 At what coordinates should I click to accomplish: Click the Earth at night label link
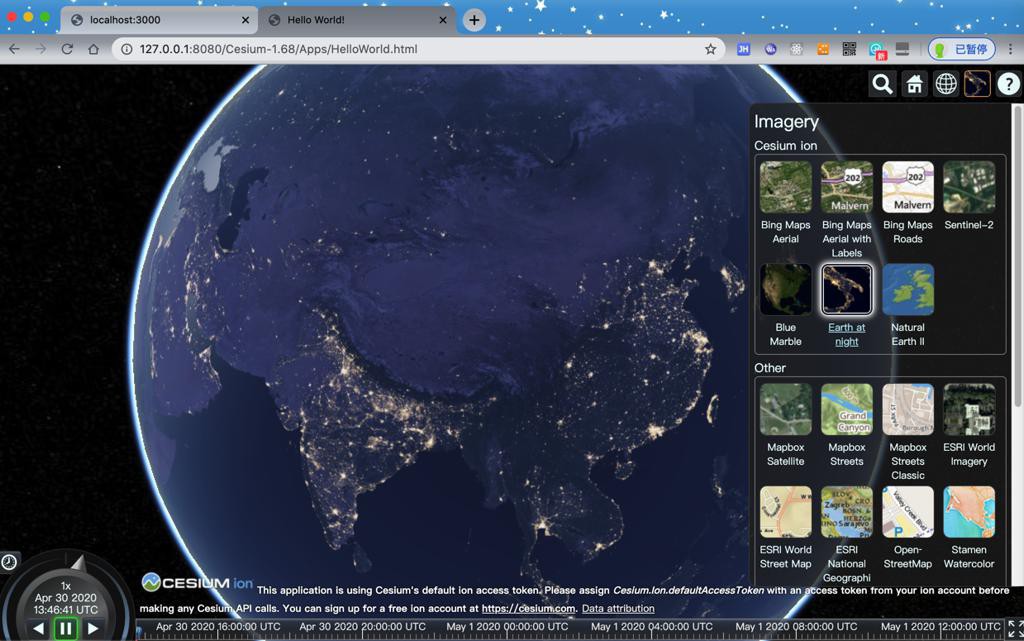846,334
